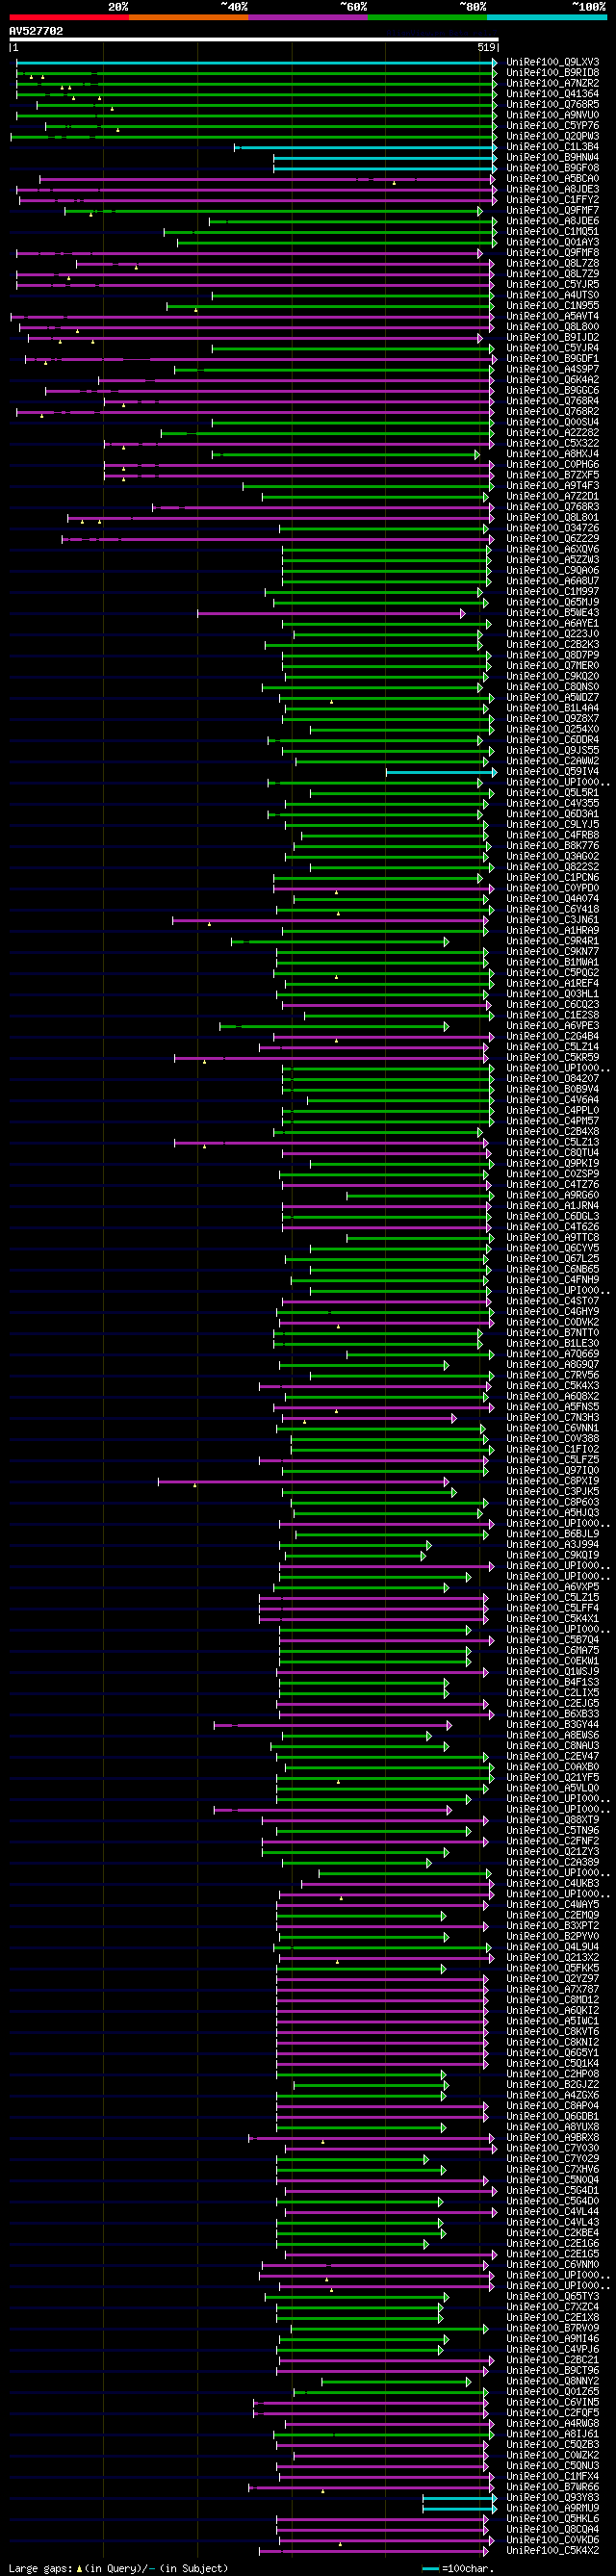This screenshot has height=2576, width=616.
Task: Select the cyan alignment bar for UniRef100_A9RMU9
Action: tap(460, 2508)
